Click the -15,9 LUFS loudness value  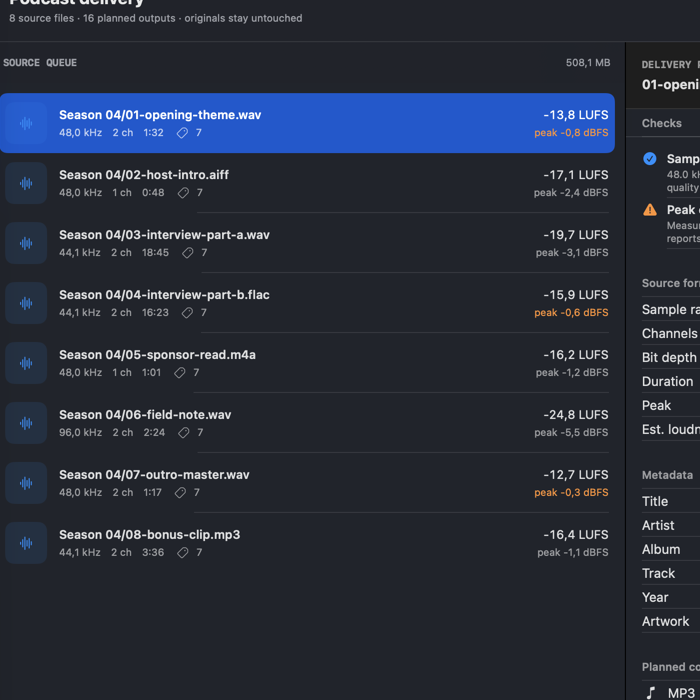click(575, 295)
